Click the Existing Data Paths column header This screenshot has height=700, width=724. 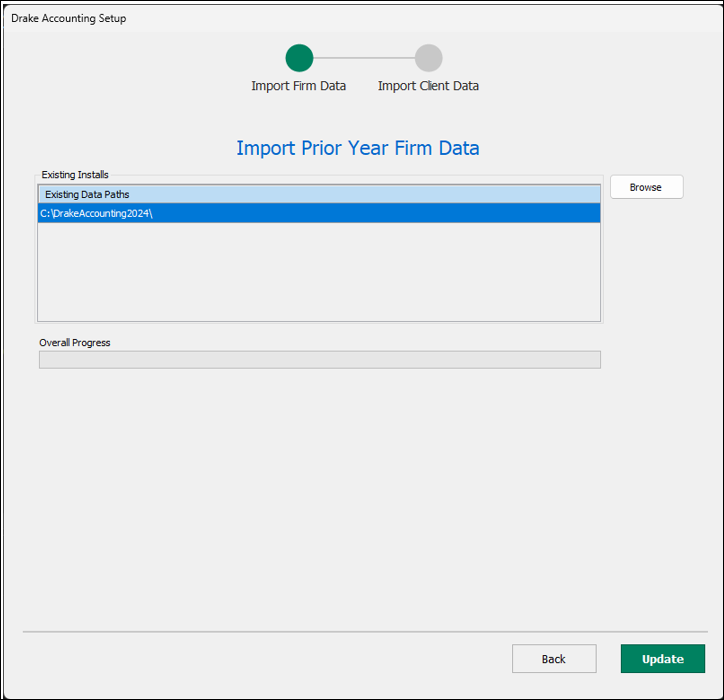[319, 194]
